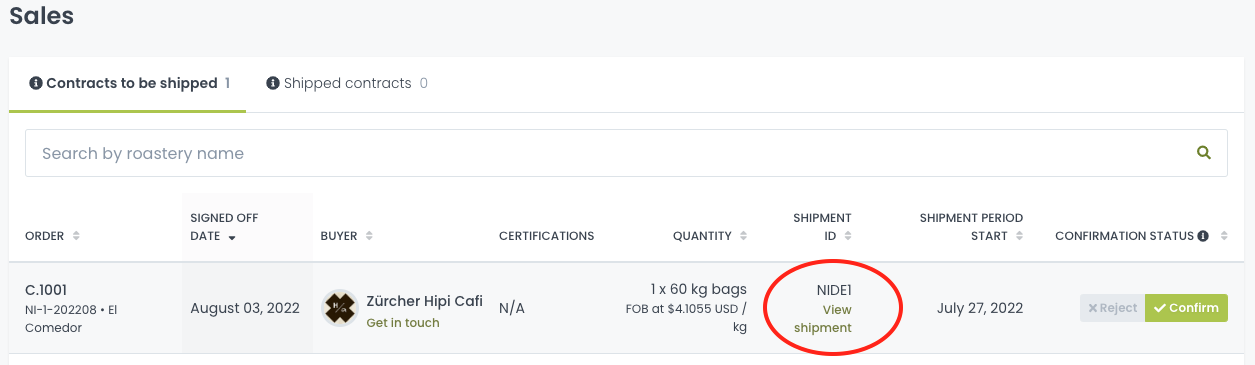Switch to Shipped contracts tab
Image resolution: width=1255 pixels, height=365 pixels.
[x=347, y=84]
